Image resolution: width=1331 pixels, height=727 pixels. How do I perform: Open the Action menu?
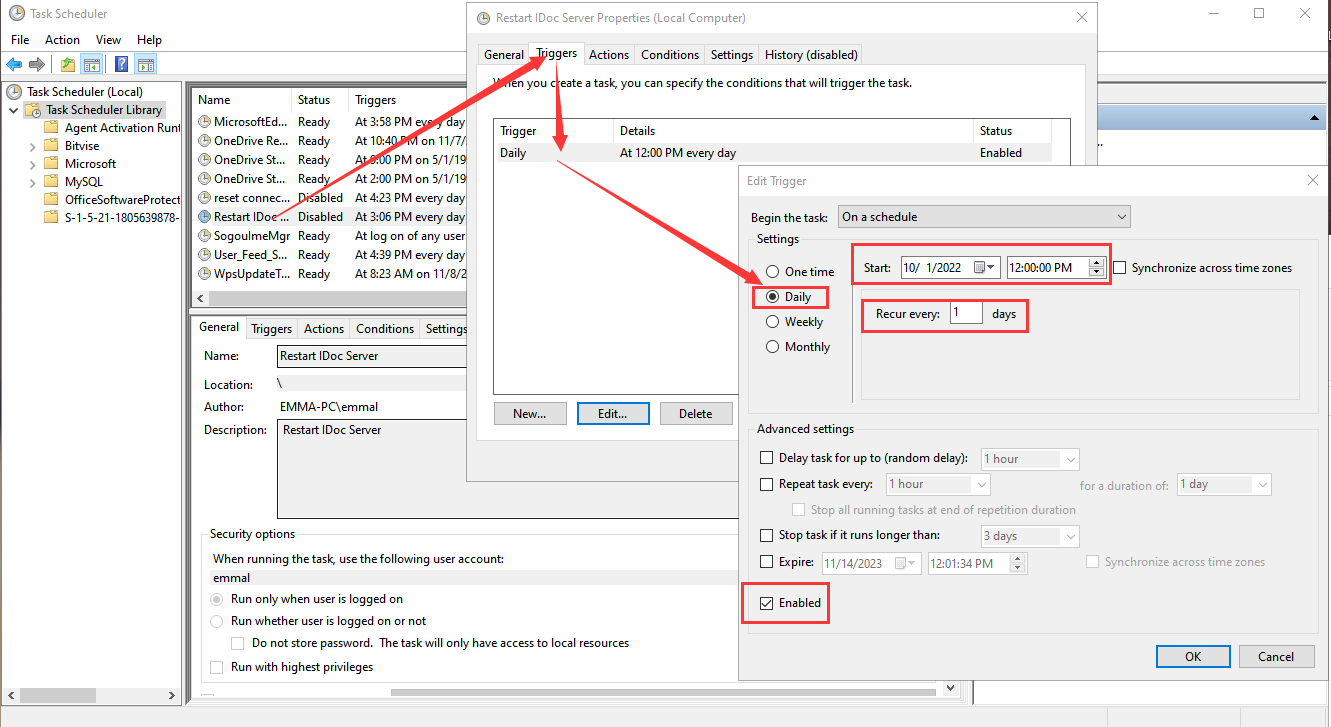62,40
